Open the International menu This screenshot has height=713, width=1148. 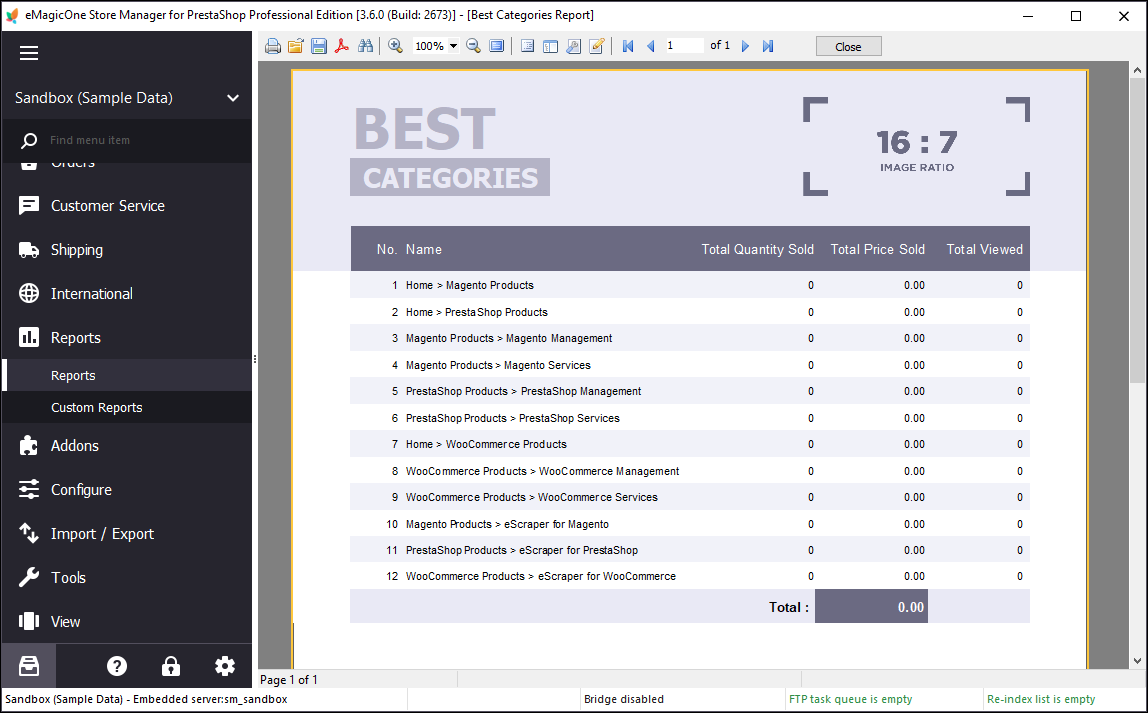pos(127,294)
